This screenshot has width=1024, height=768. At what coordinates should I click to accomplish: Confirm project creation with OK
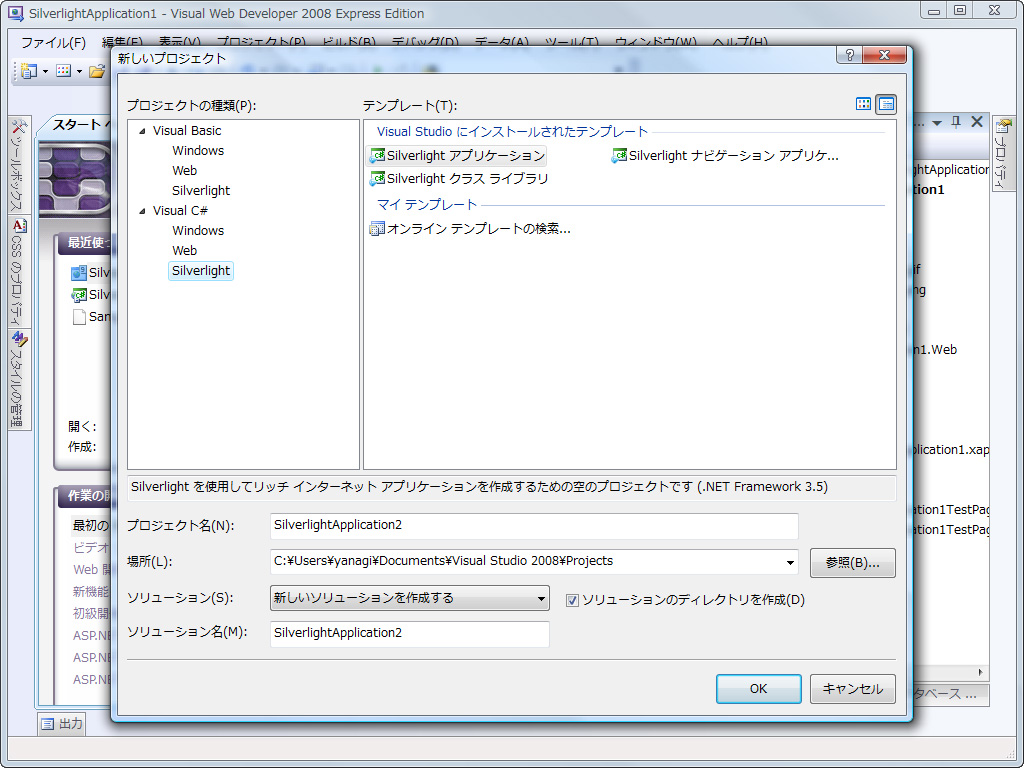(758, 688)
